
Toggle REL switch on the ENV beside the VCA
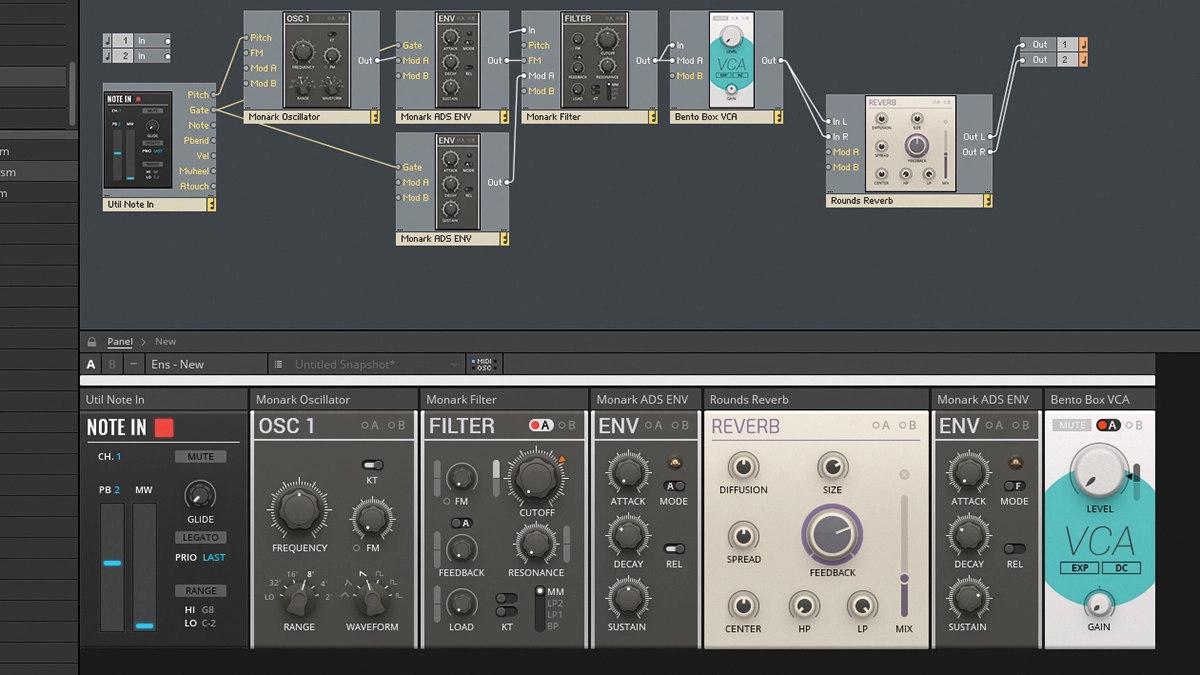(x=1015, y=549)
